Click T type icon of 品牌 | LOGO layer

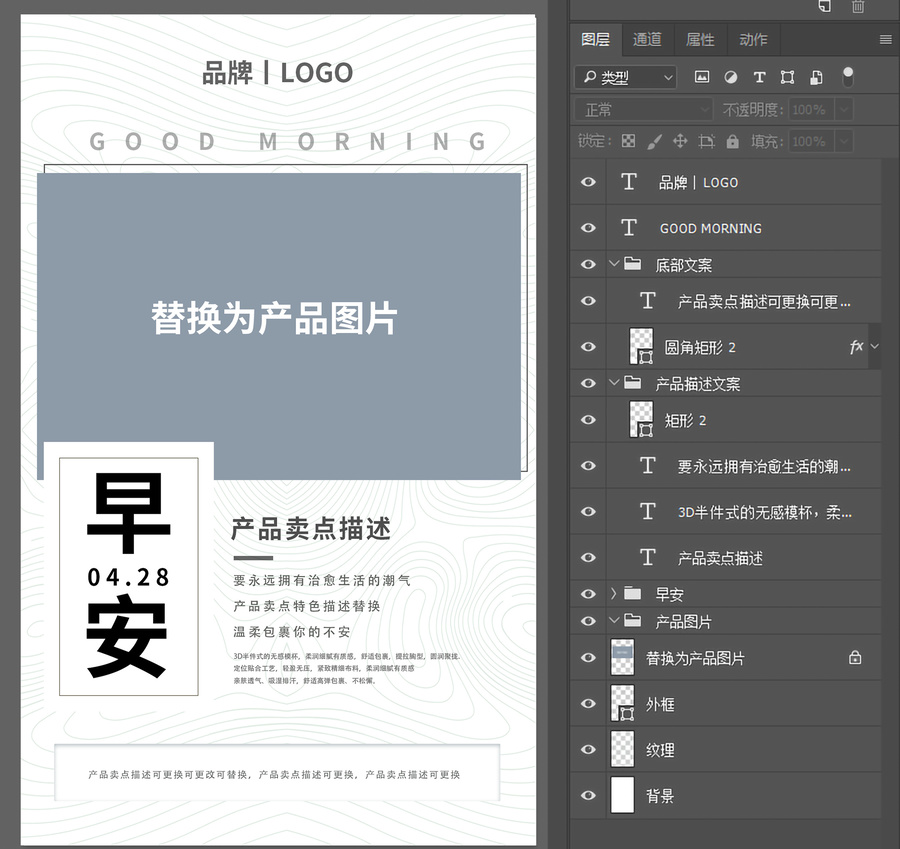[629, 182]
